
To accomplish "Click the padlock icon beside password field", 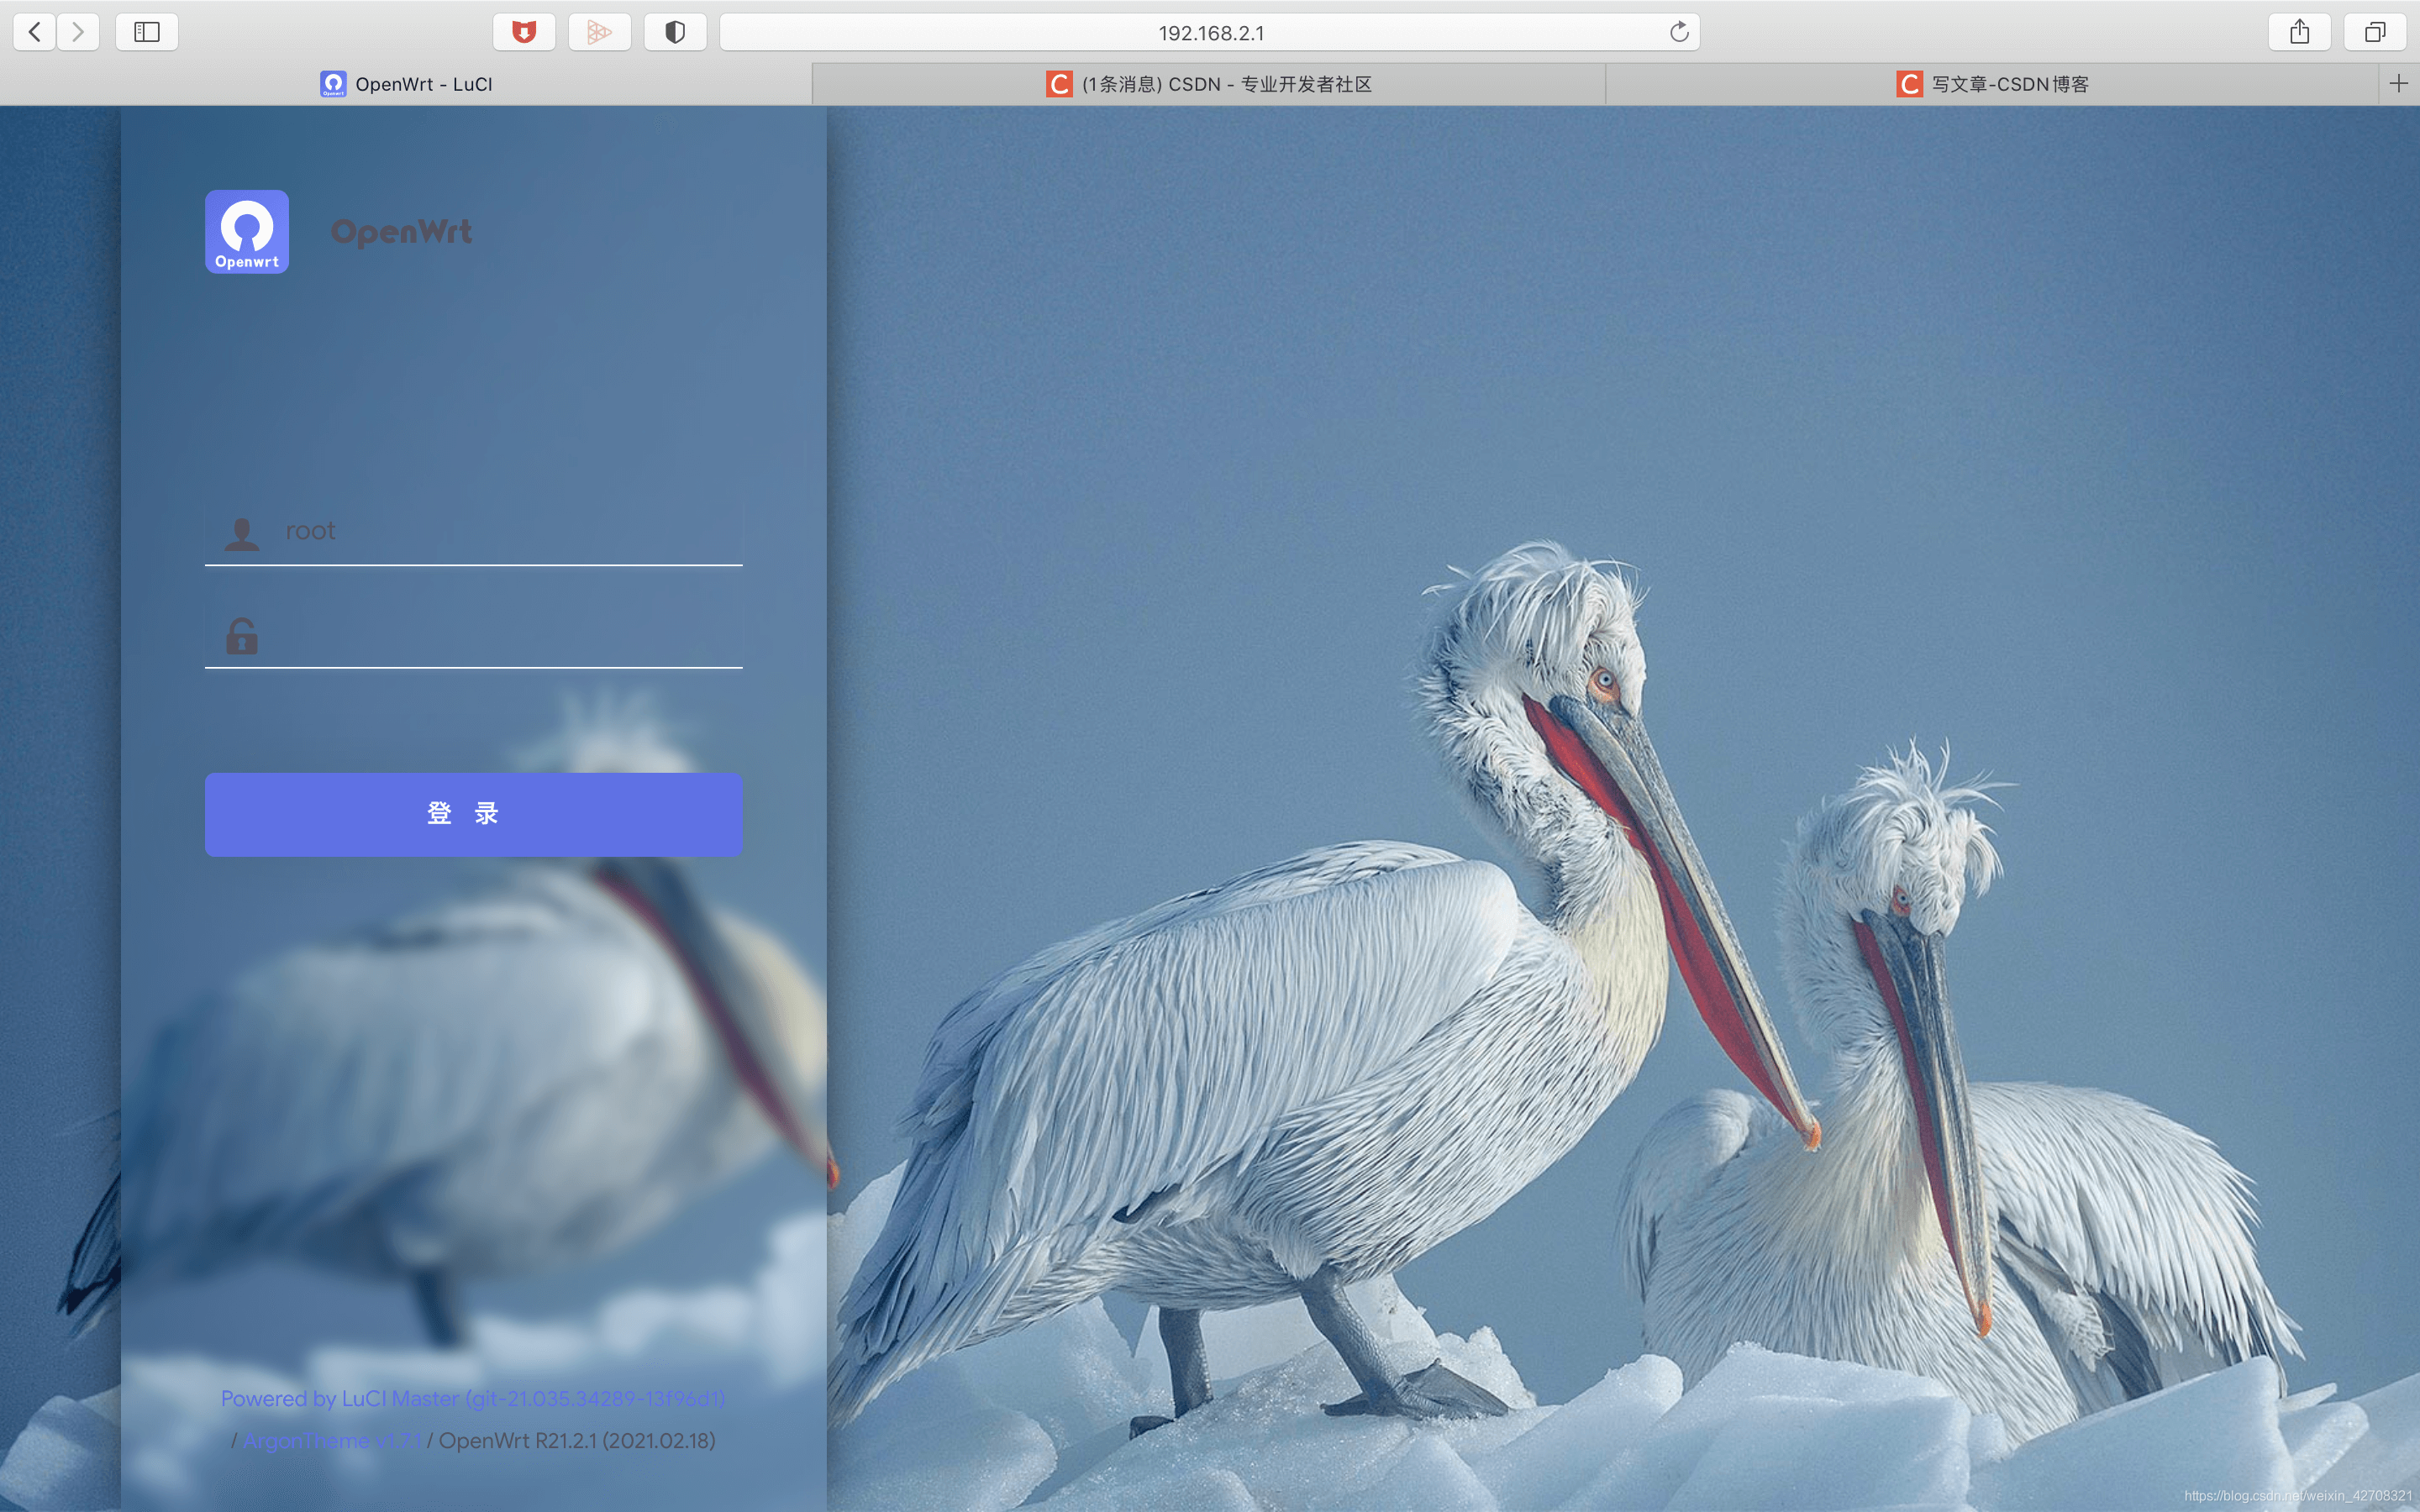I will pos(241,636).
